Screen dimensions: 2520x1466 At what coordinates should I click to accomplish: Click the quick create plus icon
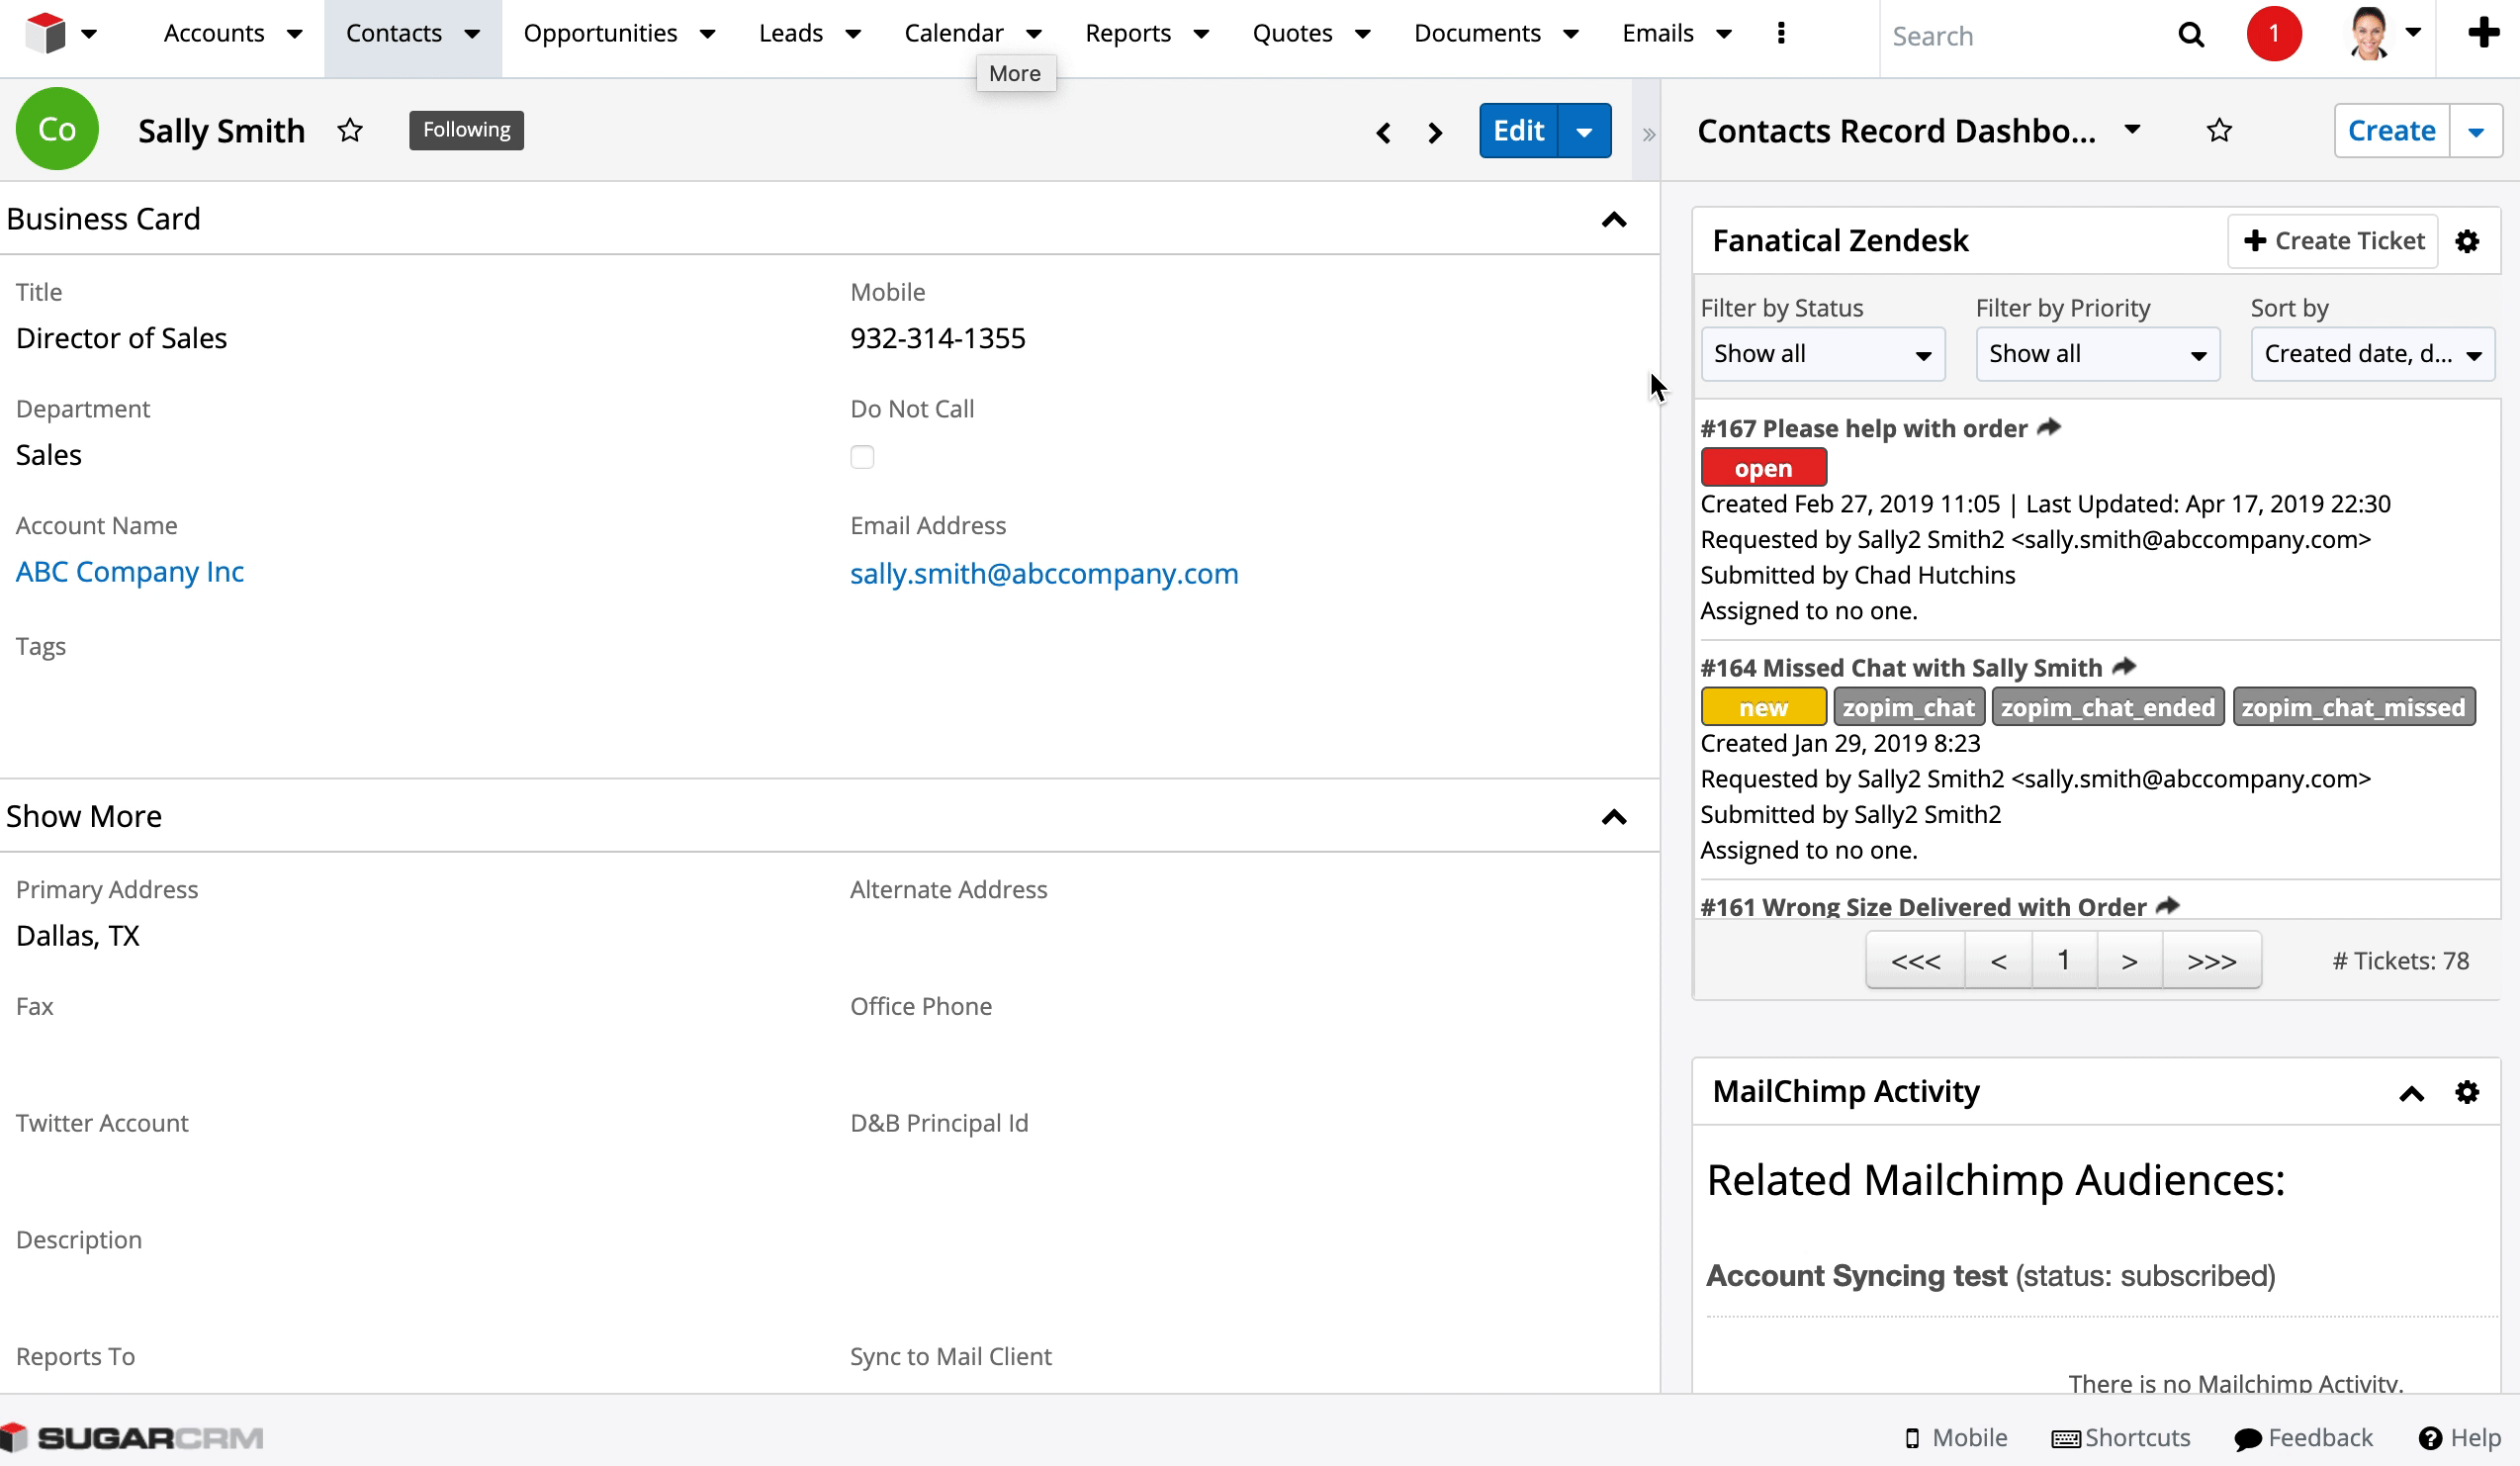[2483, 33]
